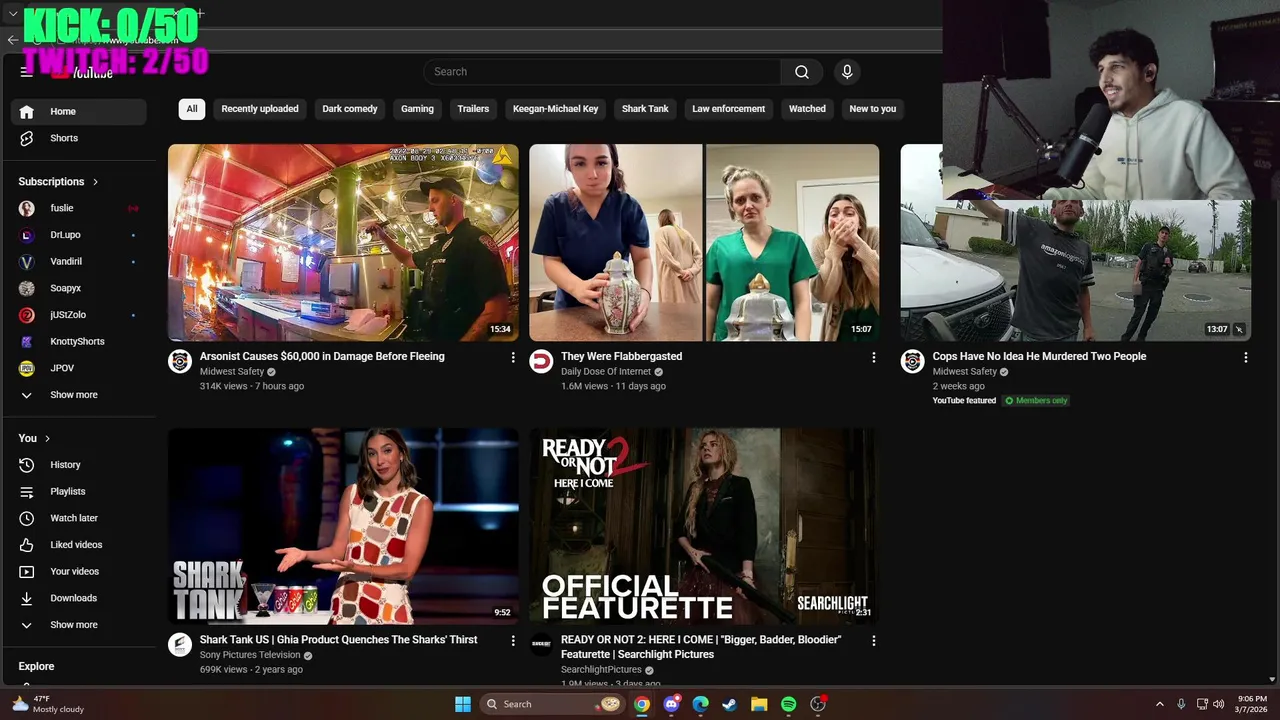Open Sony Pictures Television channel avatar
Screen dimensions: 1280x720
point(180,645)
